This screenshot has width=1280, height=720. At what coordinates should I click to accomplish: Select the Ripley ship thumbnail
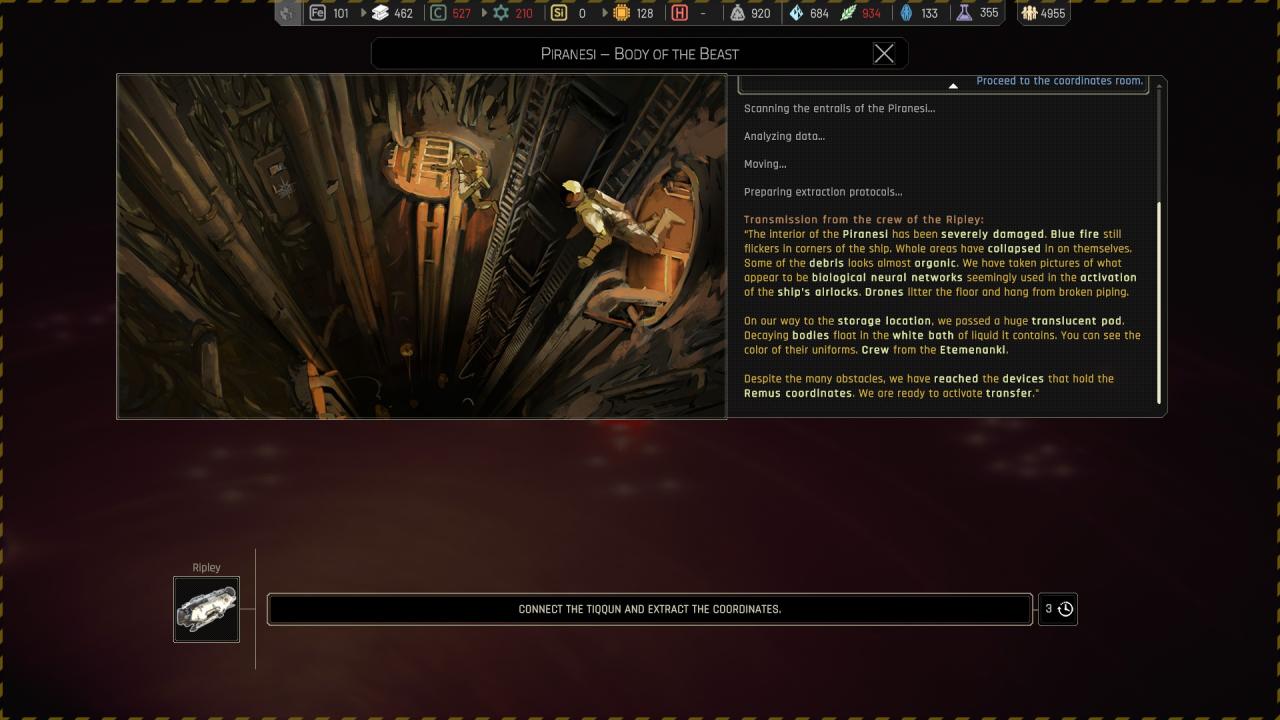point(206,609)
